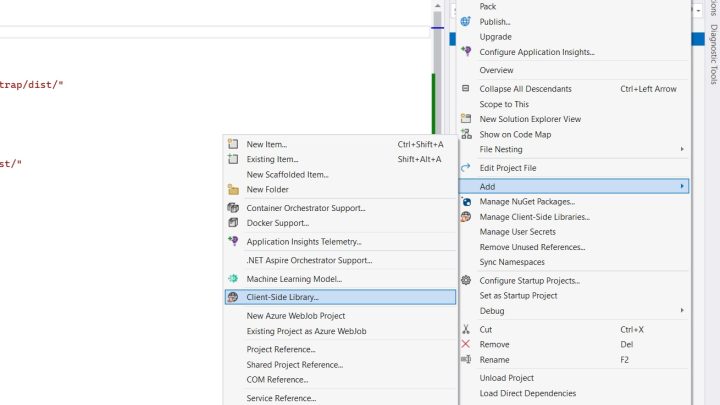Screen dimensions: 720x405
Task: Click the Existing Item icon
Action: tap(233, 159)
